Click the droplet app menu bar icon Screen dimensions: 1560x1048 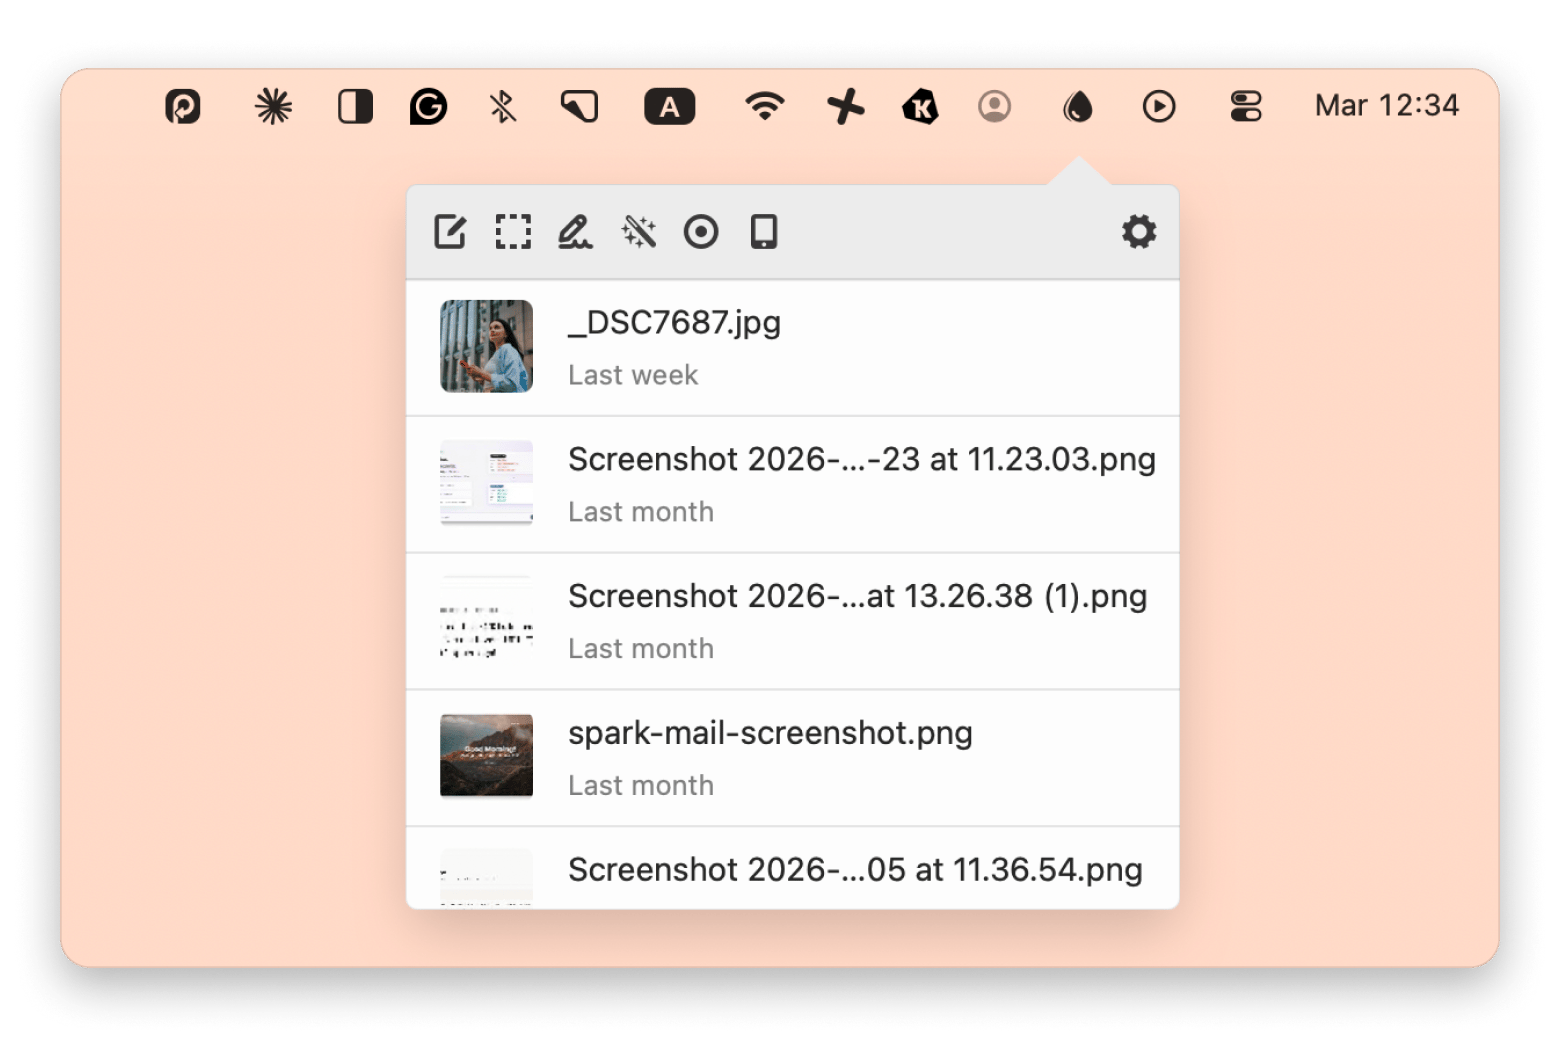[x=1077, y=106]
